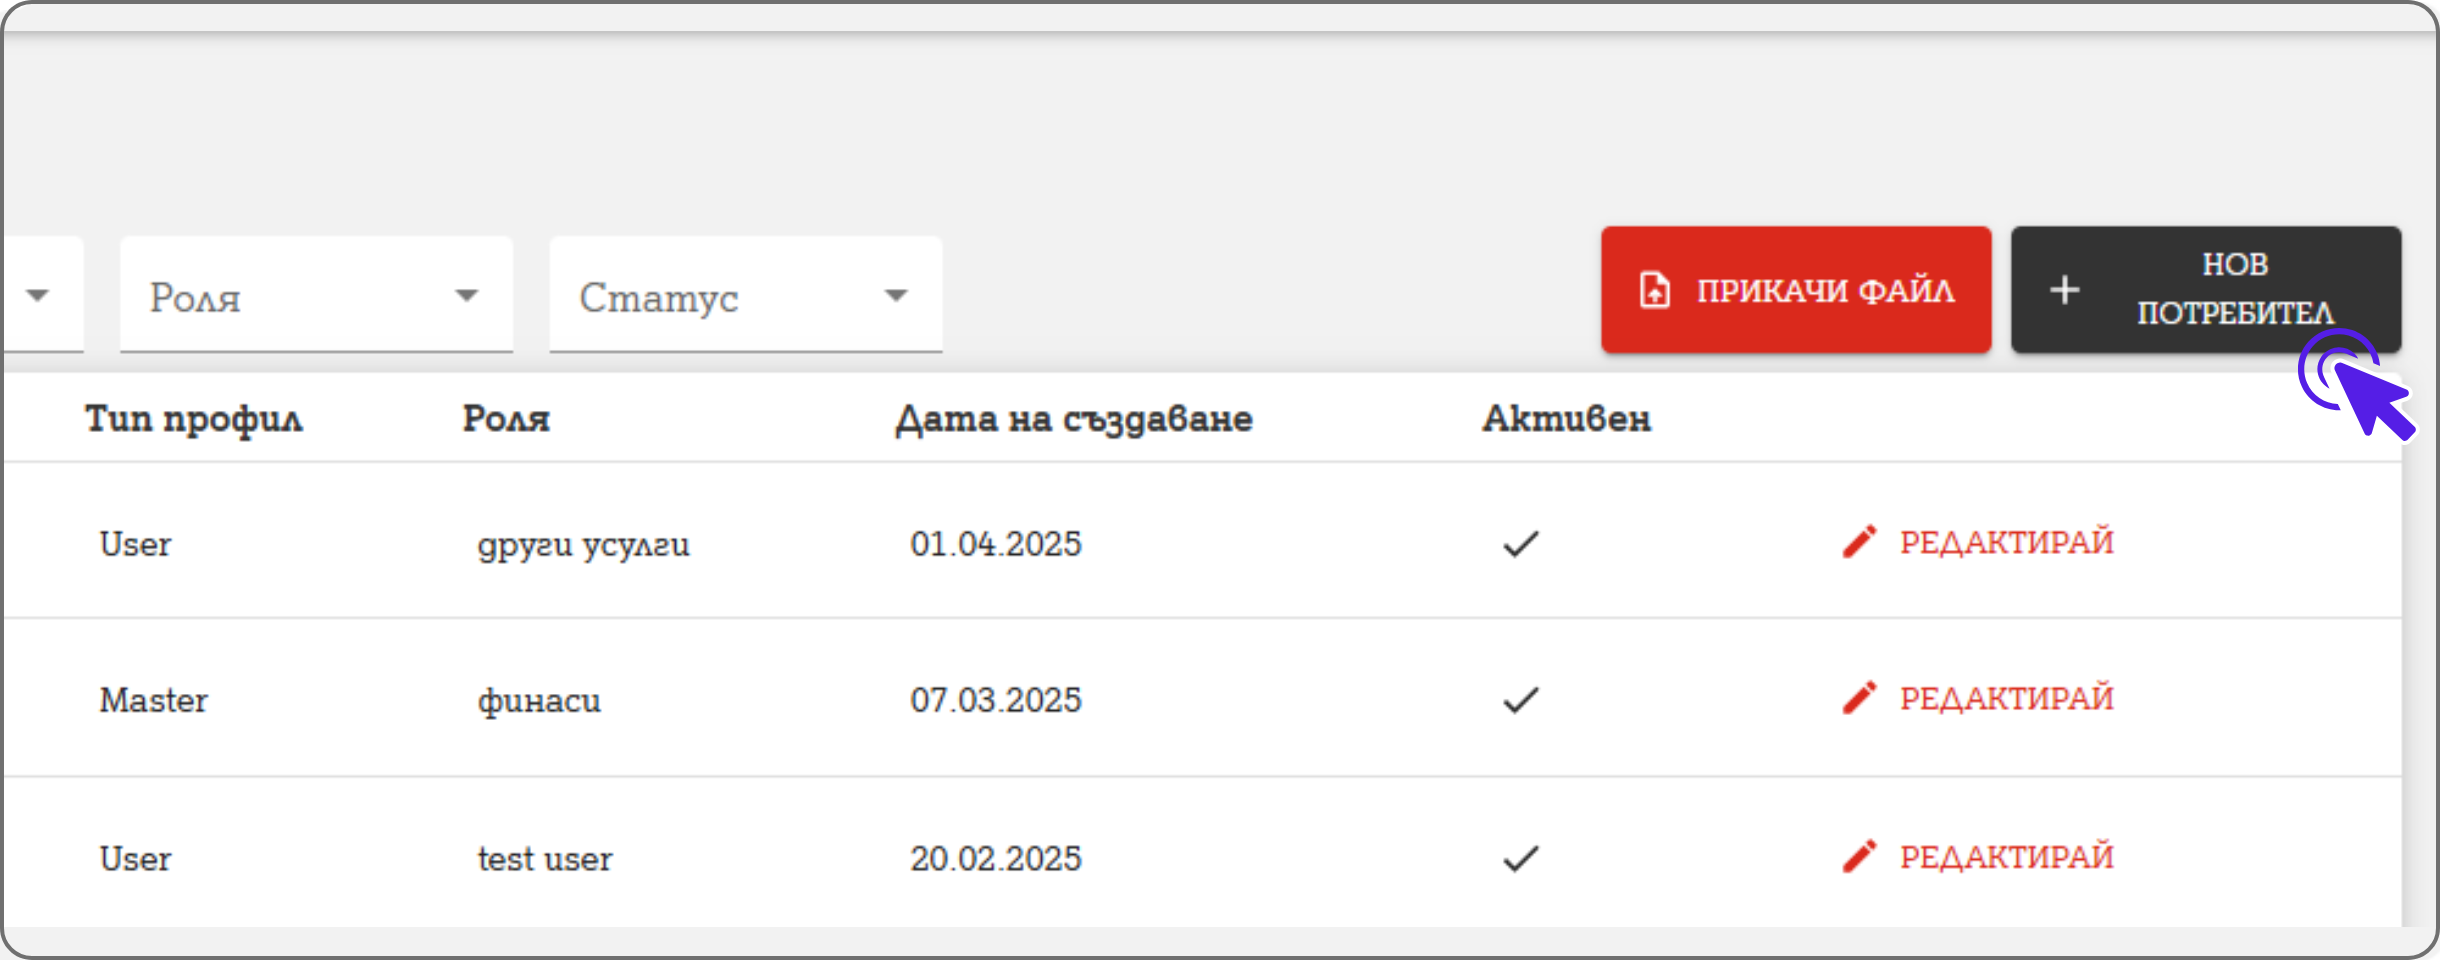The width and height of the screenshot is (2440, 960).
Task: Toggle the Активен checkmark for test user row
Action: point(1520,858)
